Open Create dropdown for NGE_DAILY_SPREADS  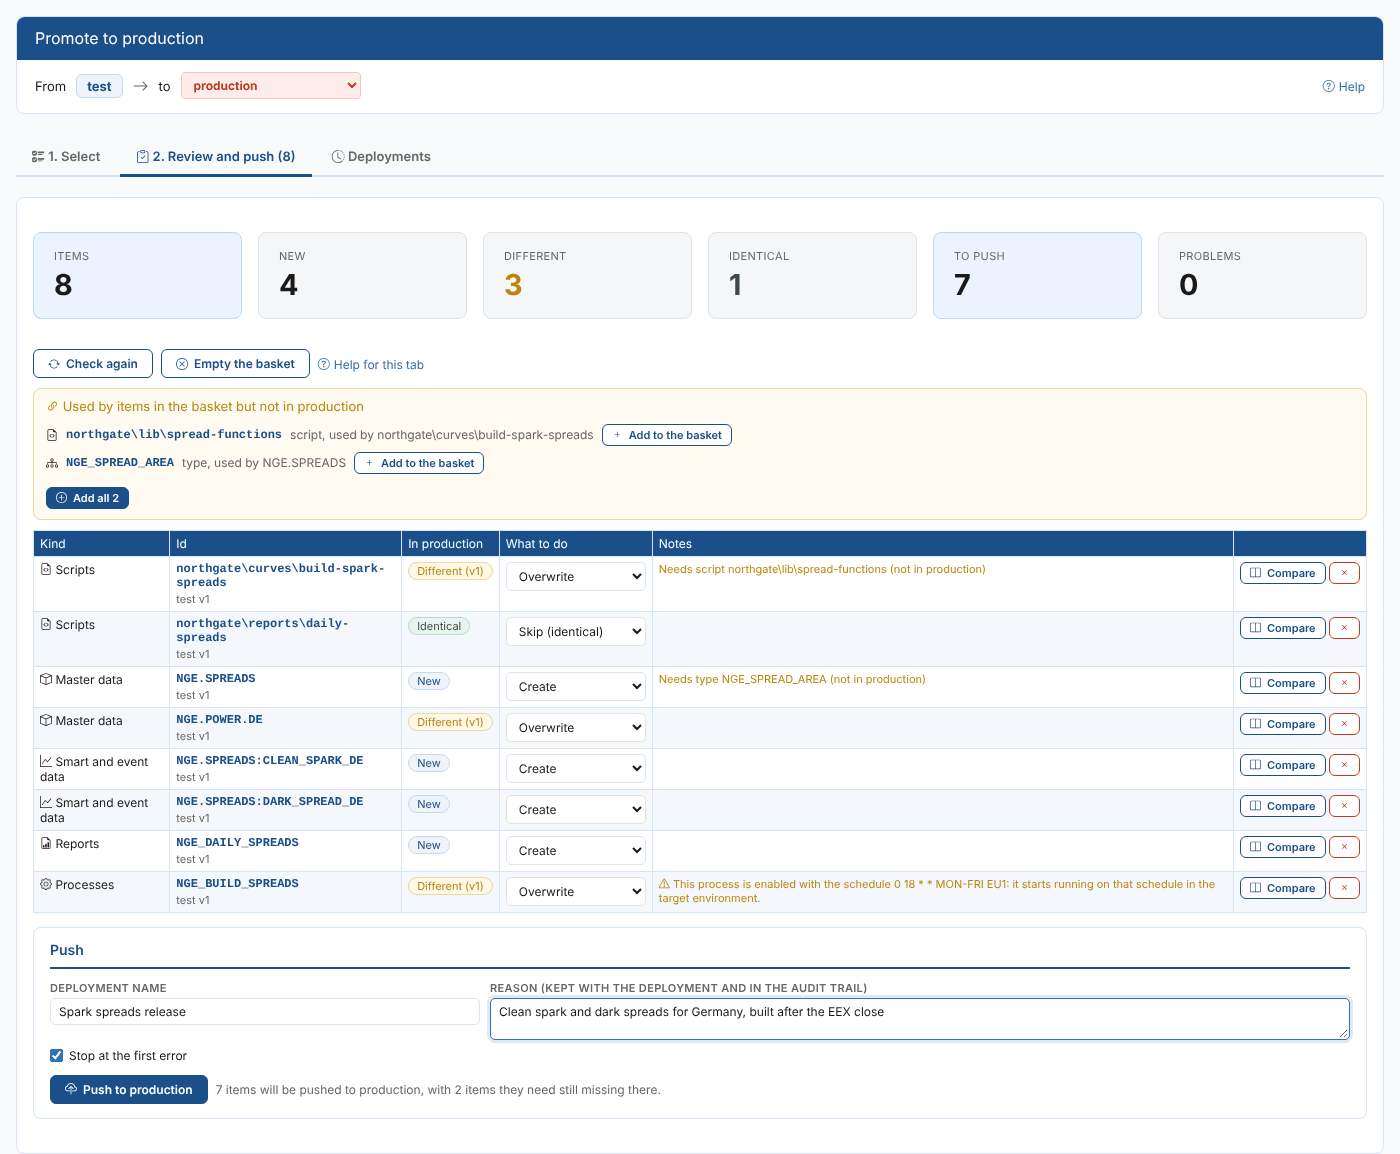pos(576,851)
